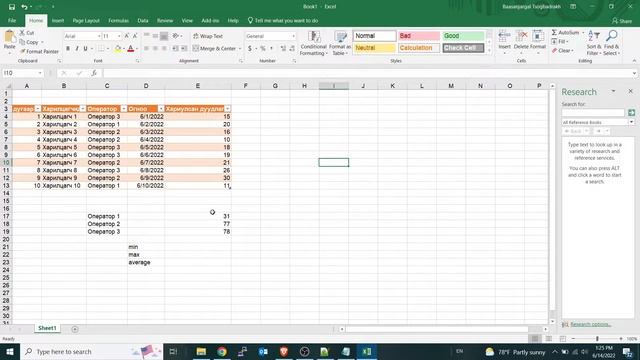This screenshot has width=640, height=360.
Task: Open the Харилцагч column filter dropdown
Action: coord(83,109)
